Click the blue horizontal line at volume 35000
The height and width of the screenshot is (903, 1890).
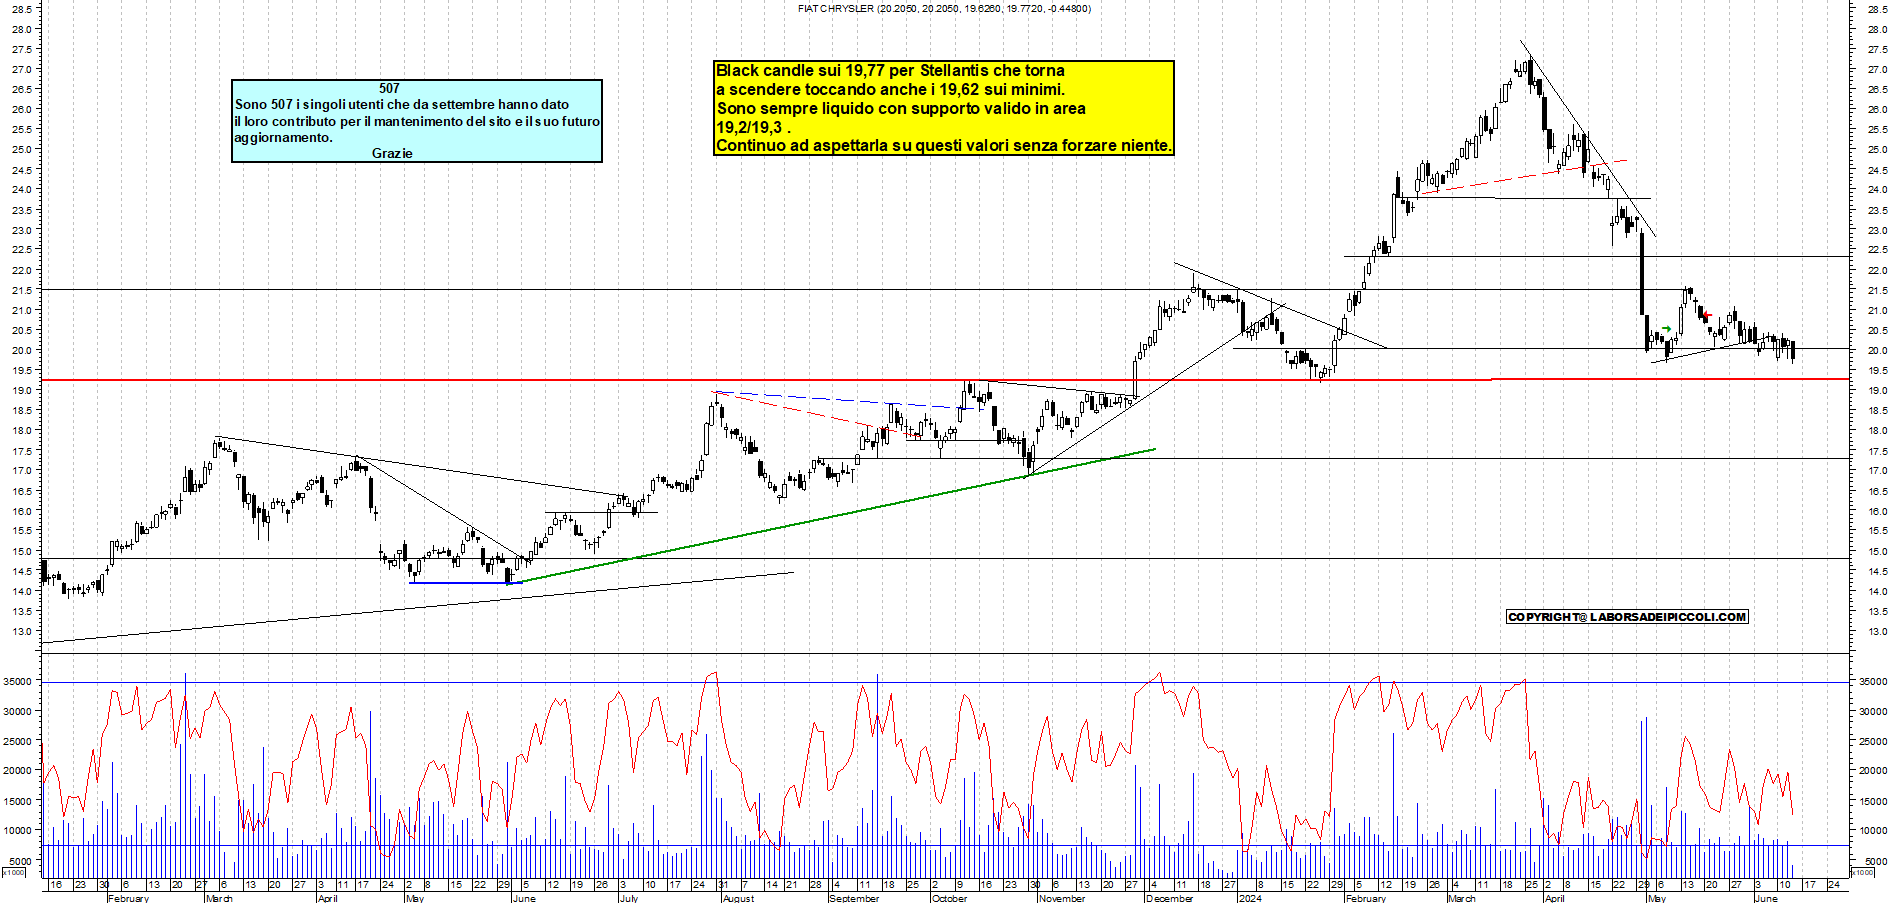point(945,683)
